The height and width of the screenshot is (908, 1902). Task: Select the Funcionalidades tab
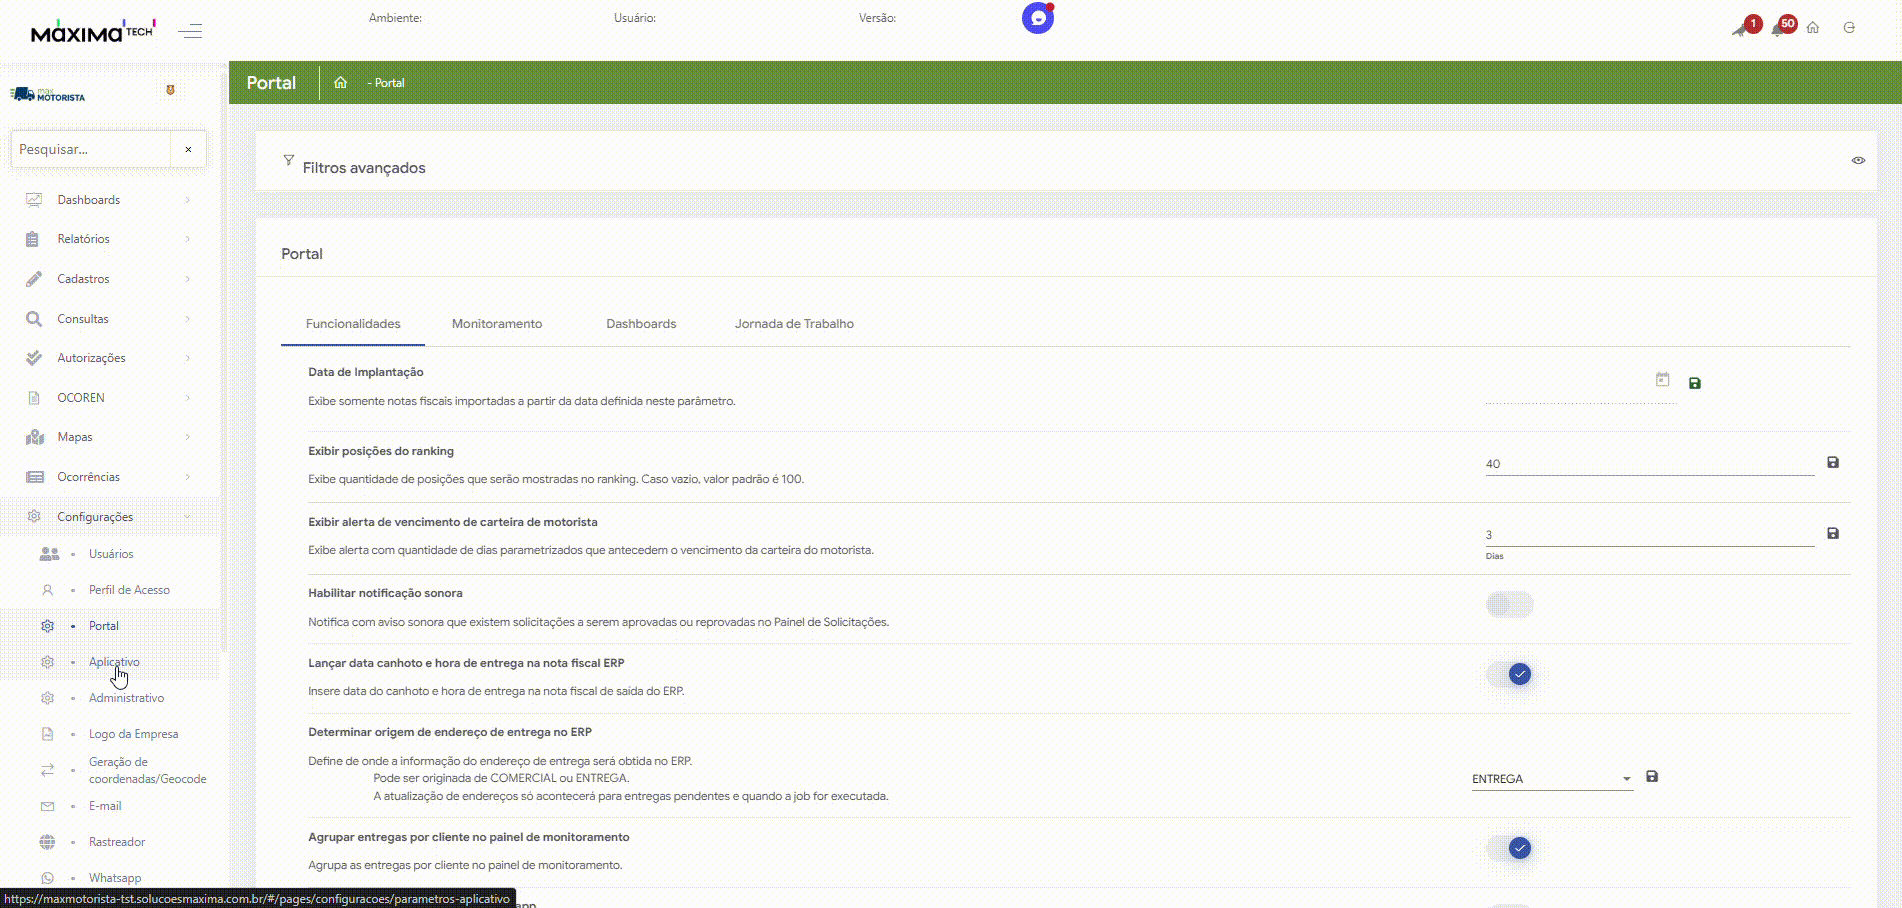[x=353, y=324]
